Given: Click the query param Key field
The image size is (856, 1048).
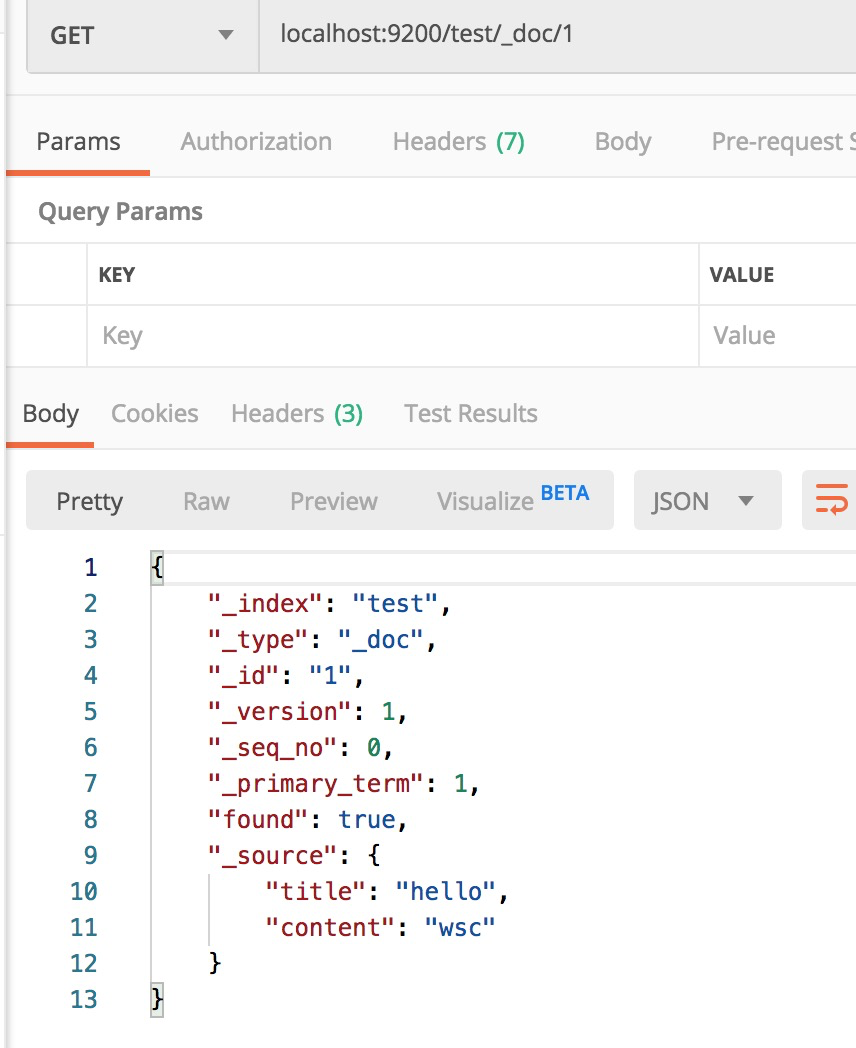Looking at the screenshot, I should [x=392, y=336].
